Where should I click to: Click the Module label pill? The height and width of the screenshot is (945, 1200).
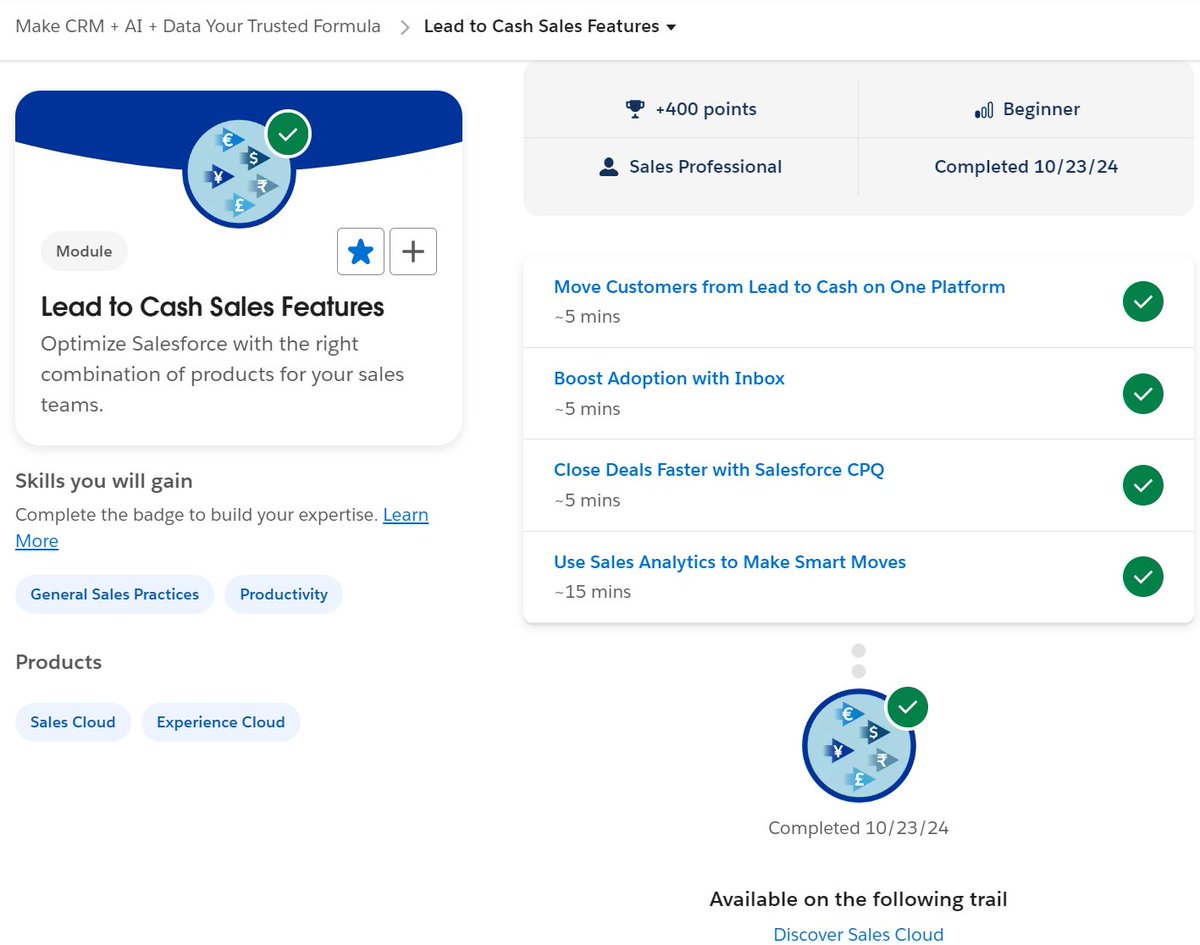point(84,251)
